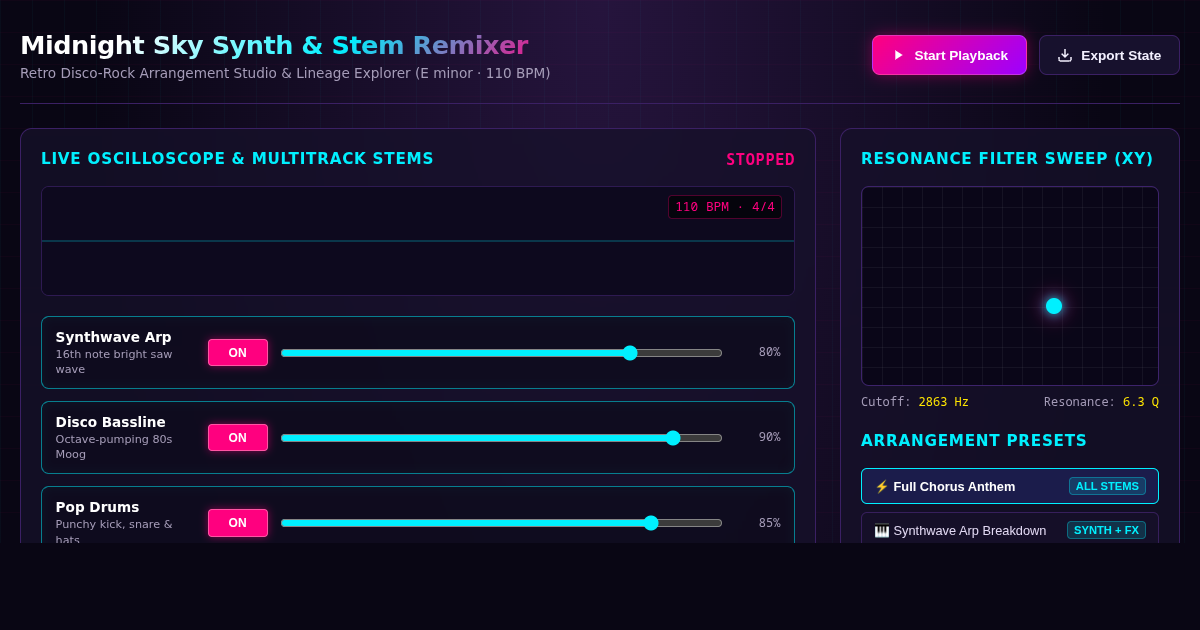Viewport: 1200px width, 630px height.
Task: Click the STOPPED status label
Action: [x=760, y=160]
